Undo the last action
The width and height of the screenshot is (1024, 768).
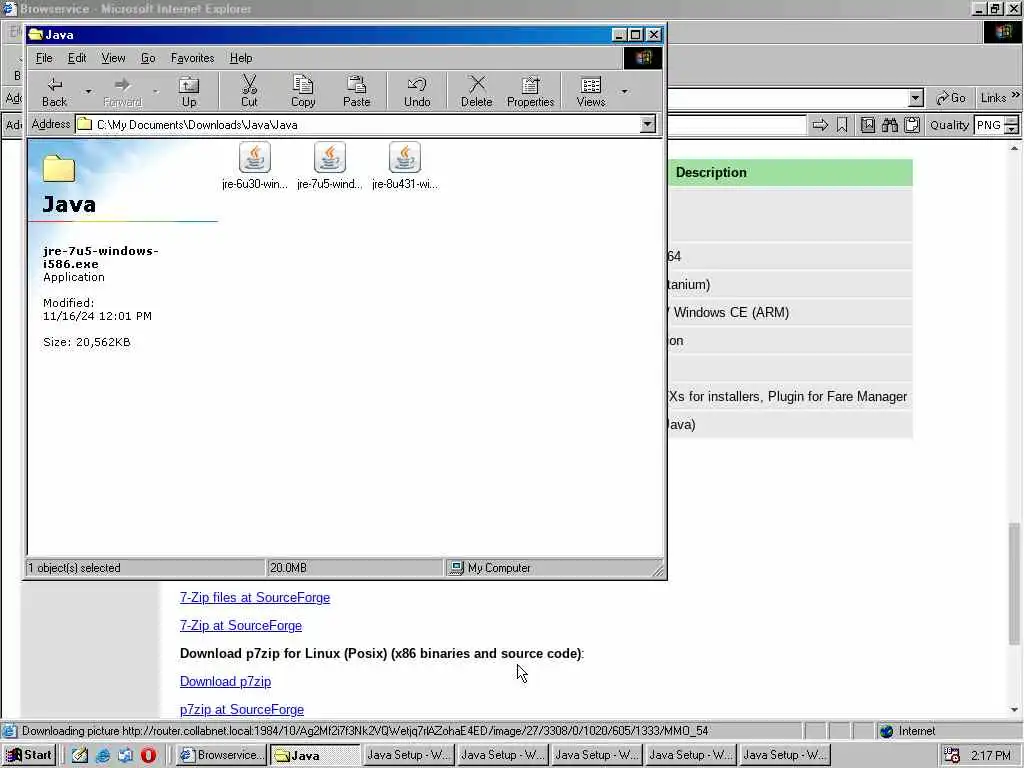pos(417,91)
